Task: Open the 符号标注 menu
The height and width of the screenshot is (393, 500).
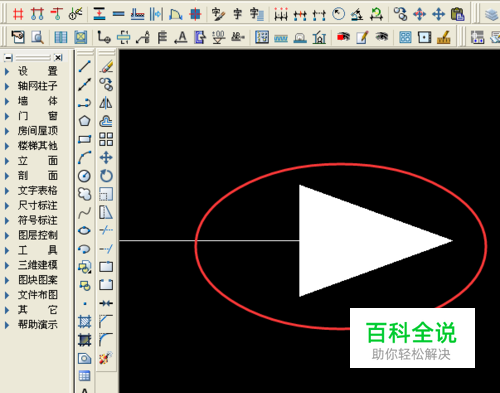Action: (x=38, y=220)
